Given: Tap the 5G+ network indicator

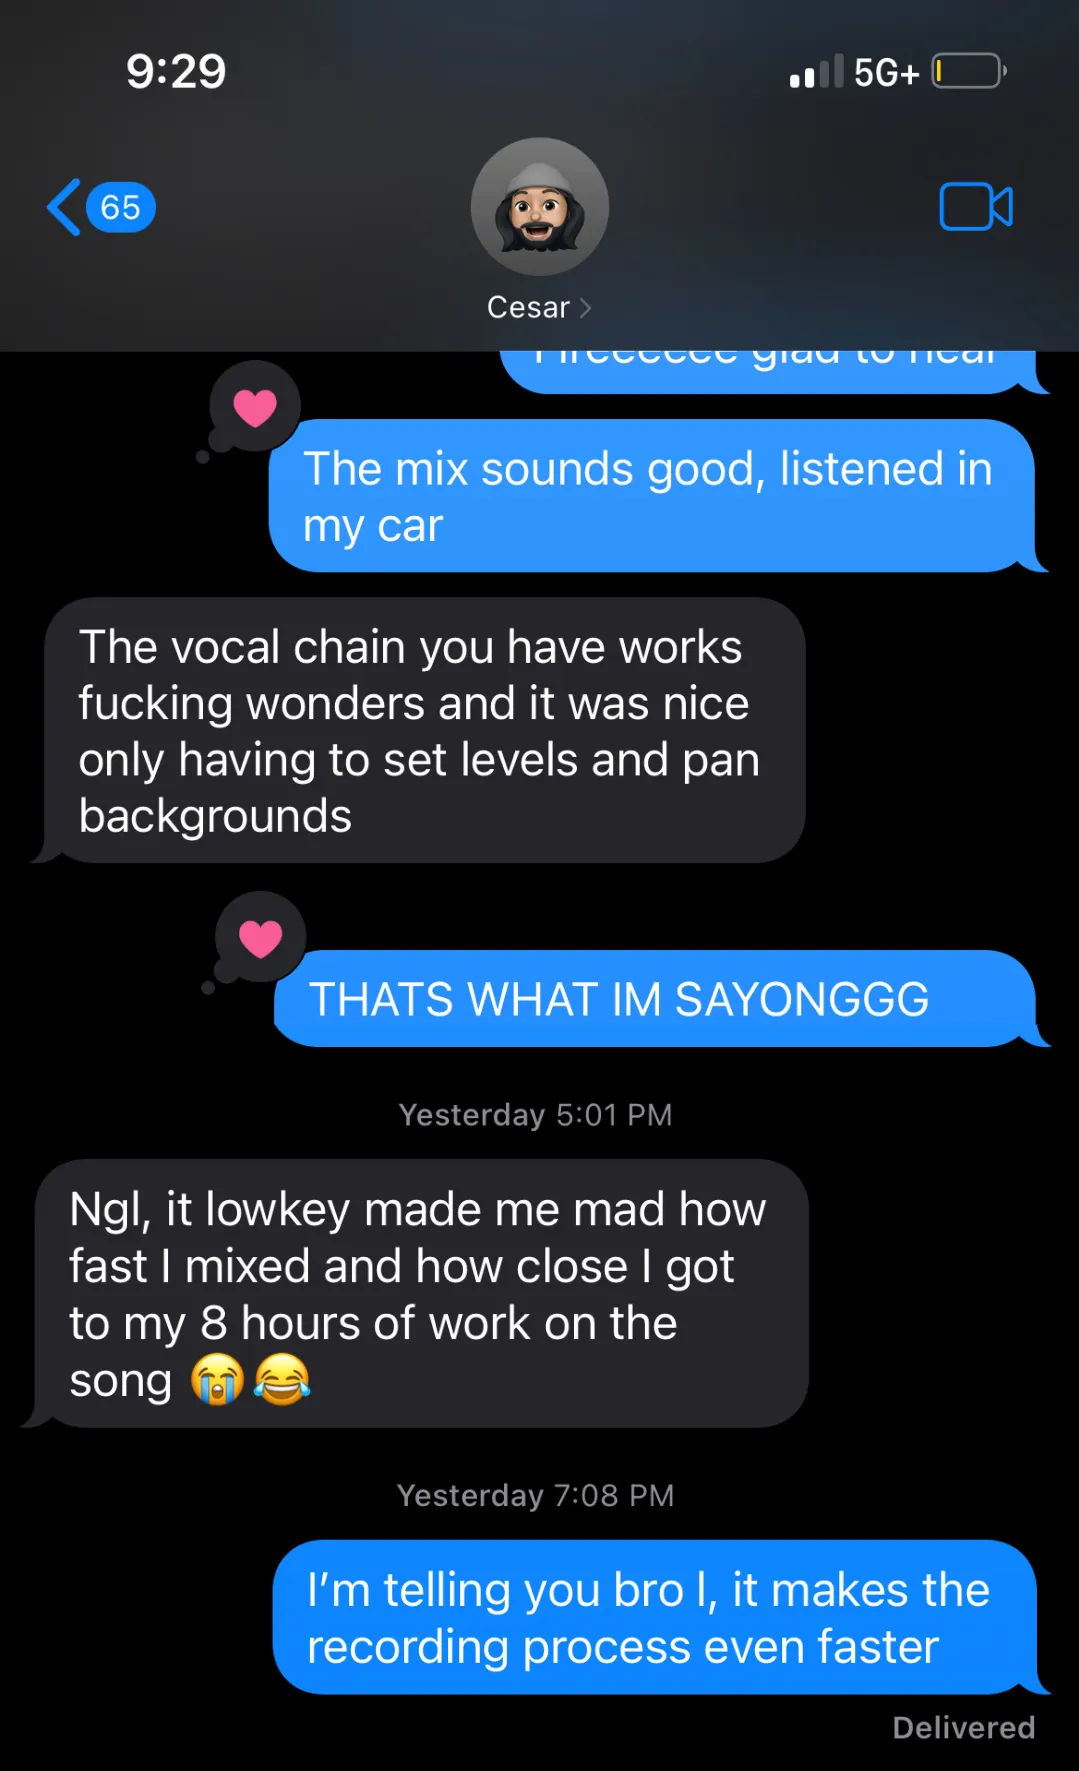Looking at the screenshot, I should (886, 73).
